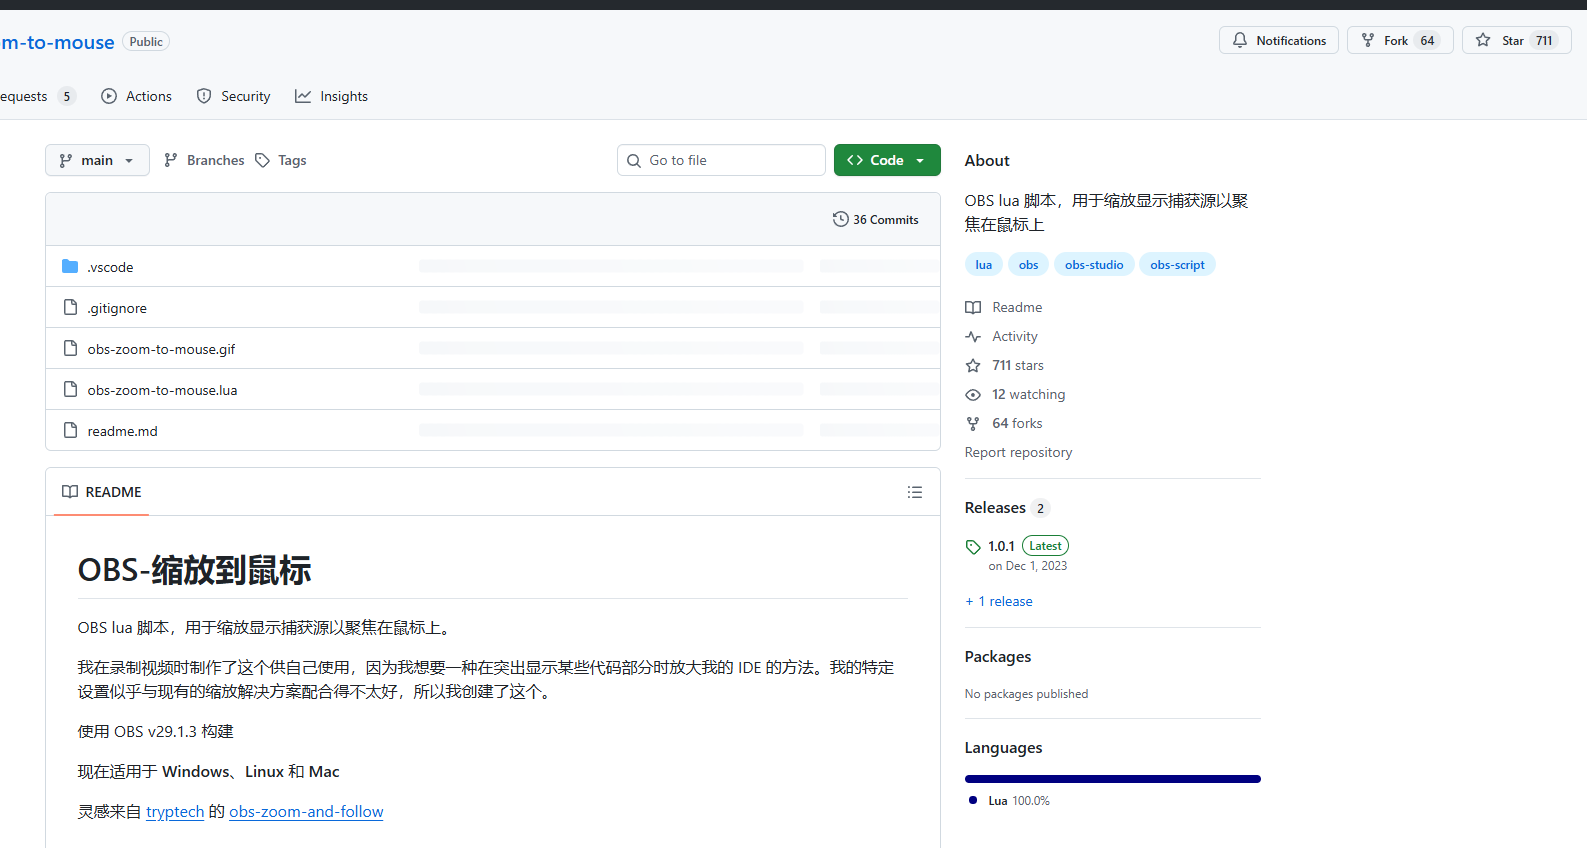This screenshot has height=848, width=1587.
Task: Open .vscode folder name
Action: coord(110,267)
